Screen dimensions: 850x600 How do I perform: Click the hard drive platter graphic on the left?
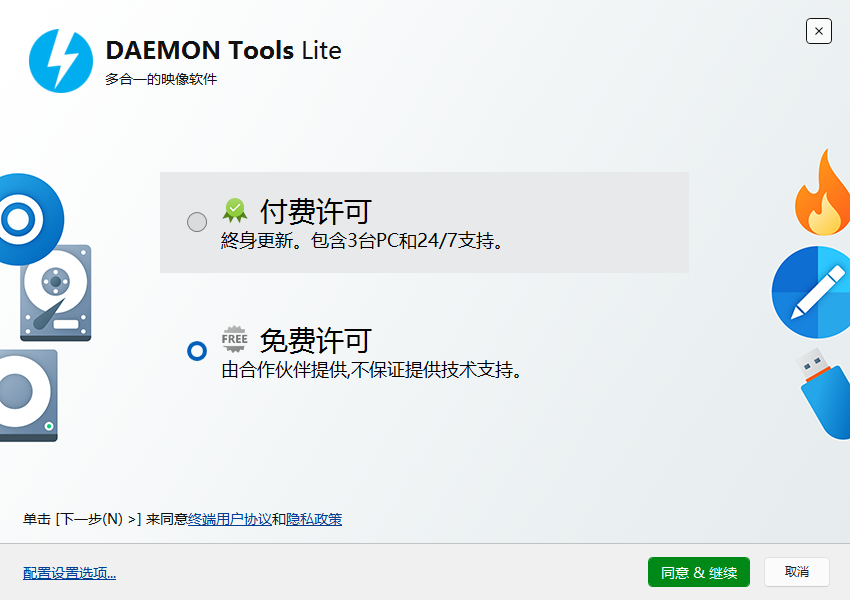point(55,295)
